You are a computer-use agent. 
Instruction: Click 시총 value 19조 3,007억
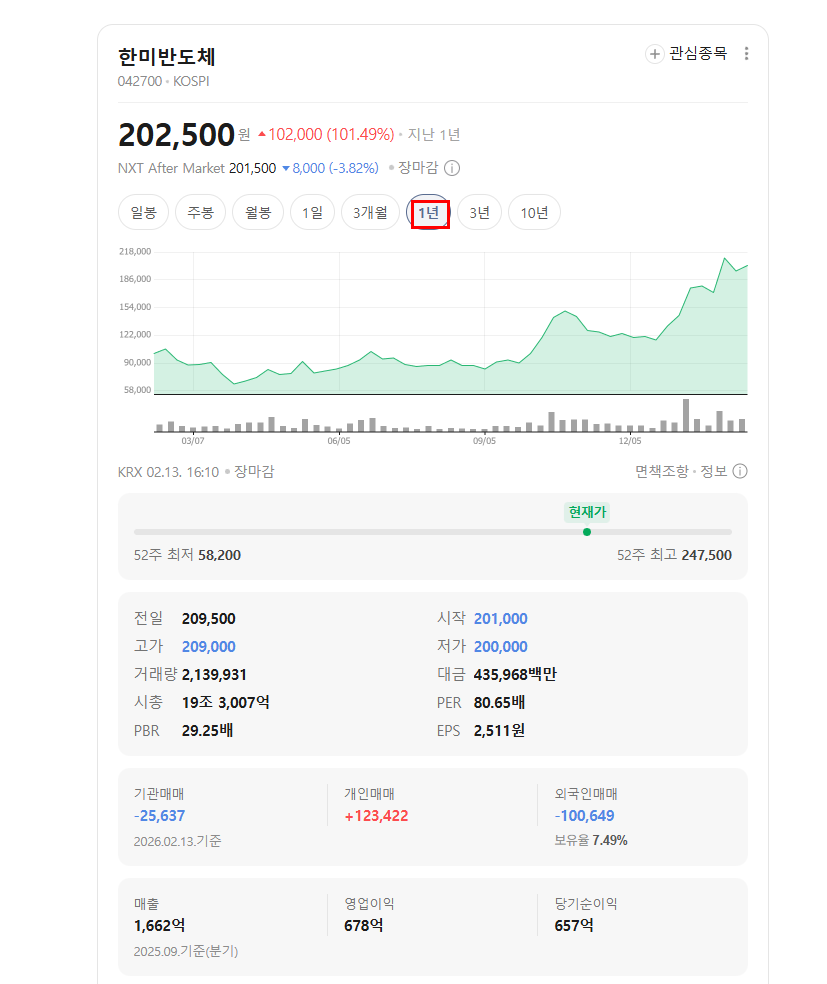click(225, 702)
